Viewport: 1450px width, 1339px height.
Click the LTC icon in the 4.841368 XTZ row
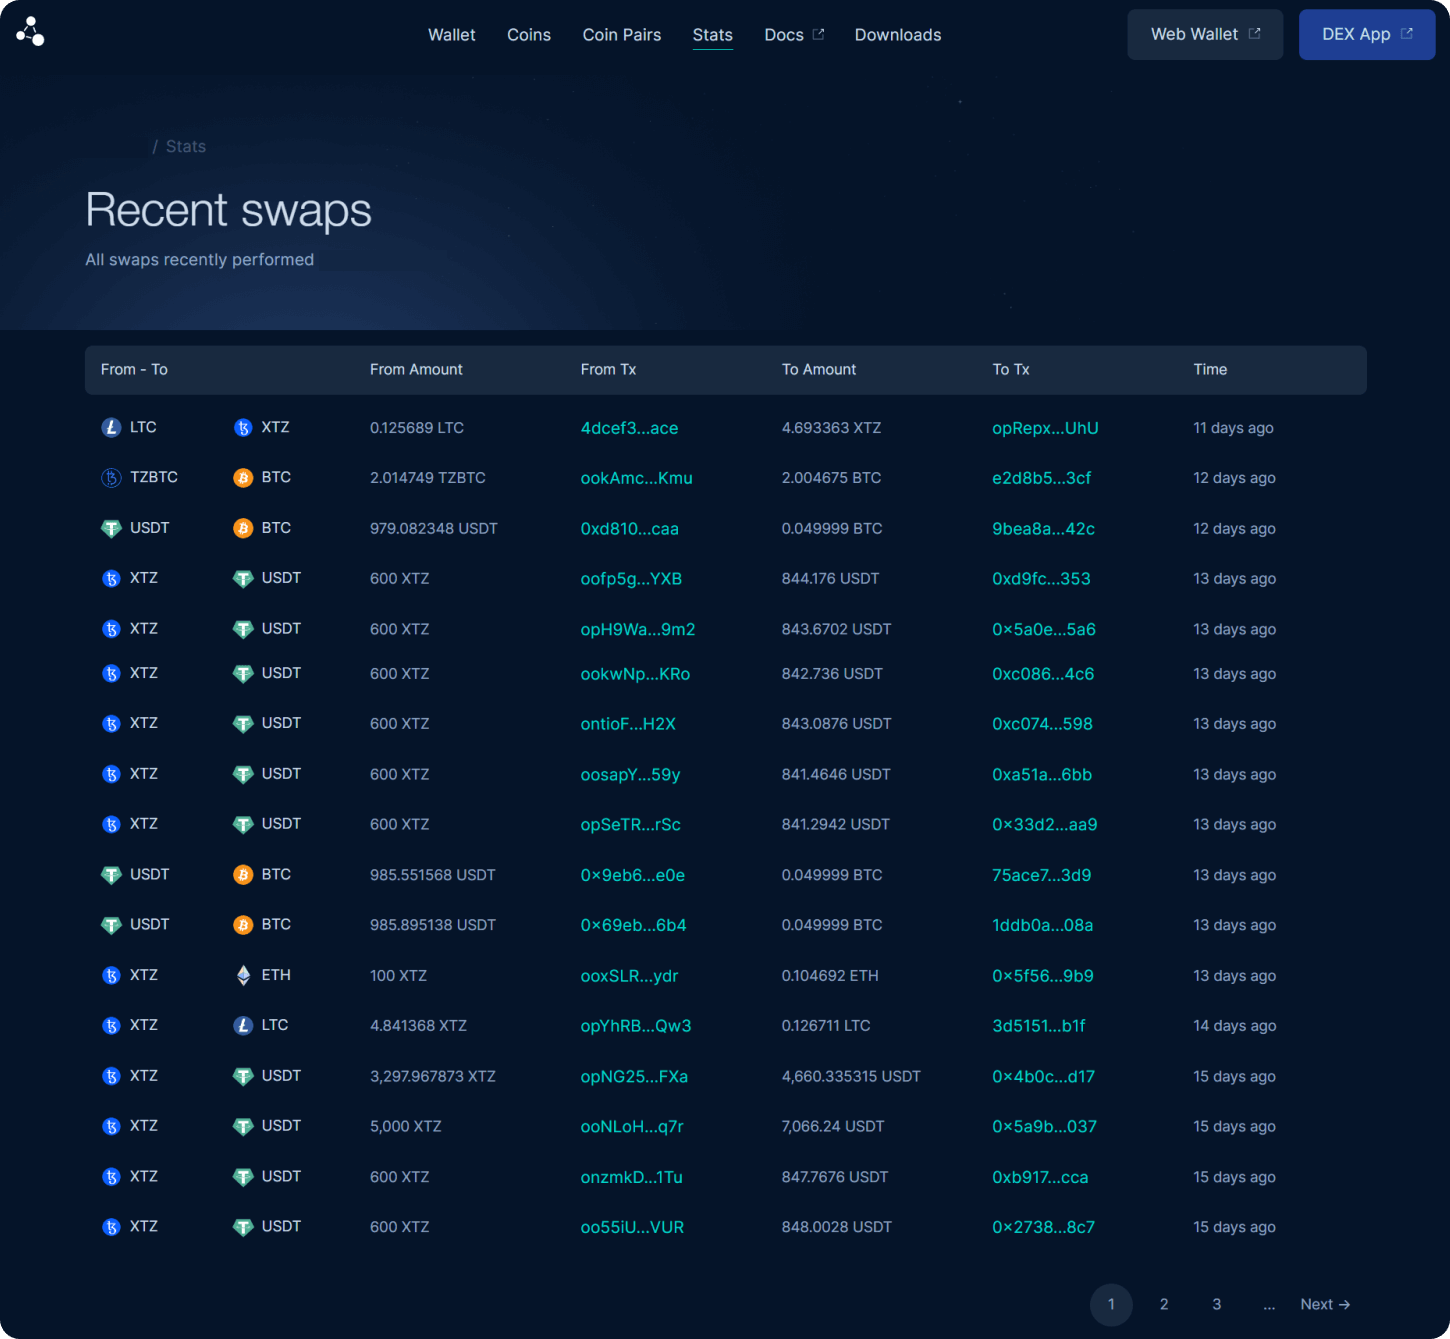click(243, 1026)
